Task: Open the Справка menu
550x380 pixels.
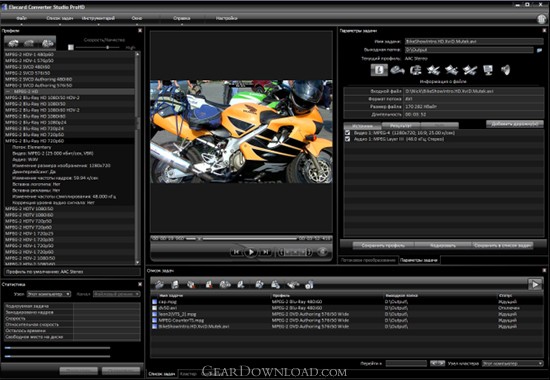Action: click(181, 18)
